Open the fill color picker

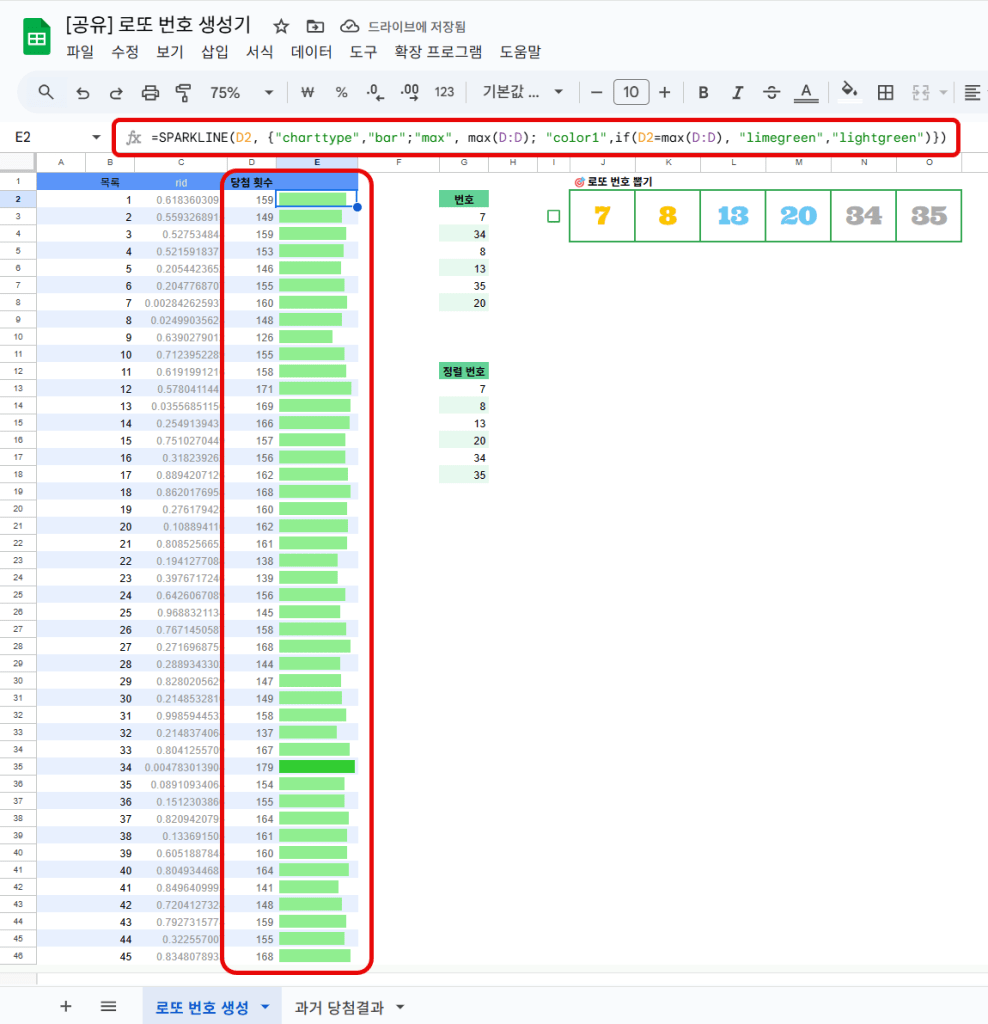point(849,93)
